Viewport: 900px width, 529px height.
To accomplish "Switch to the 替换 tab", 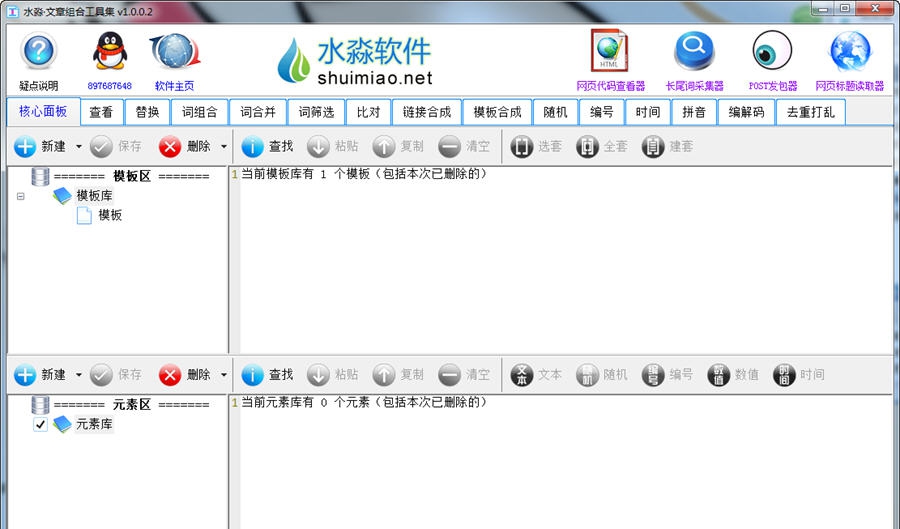I will tap(148, 112).
